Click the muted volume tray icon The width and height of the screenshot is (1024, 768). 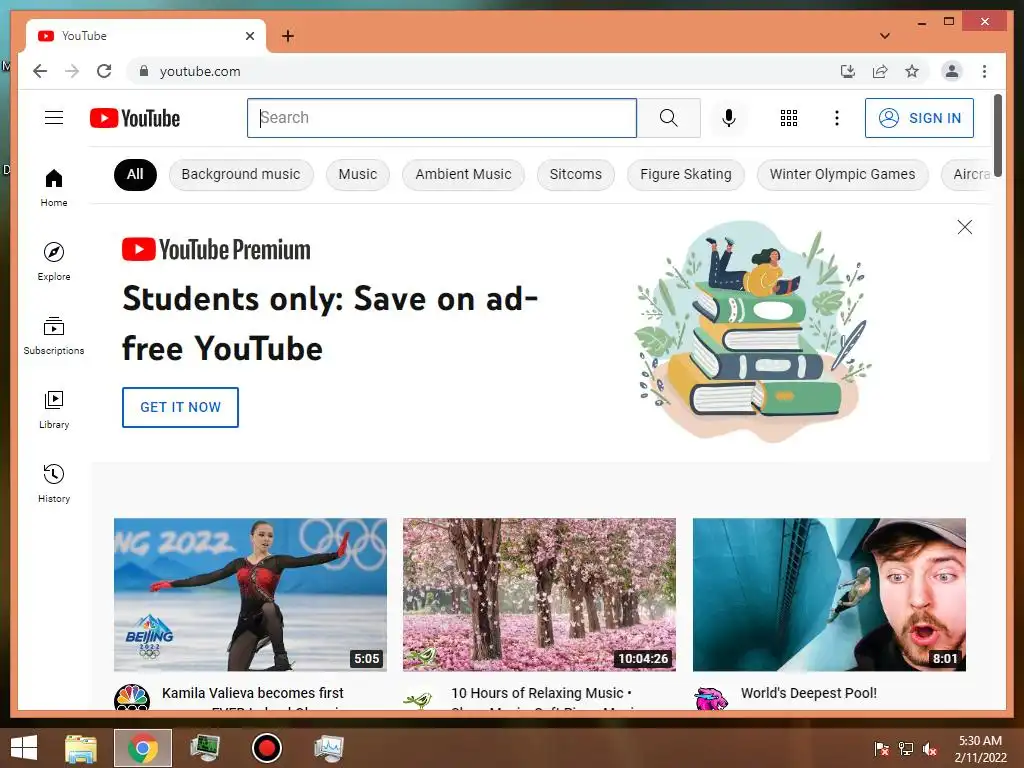(929, 748)
